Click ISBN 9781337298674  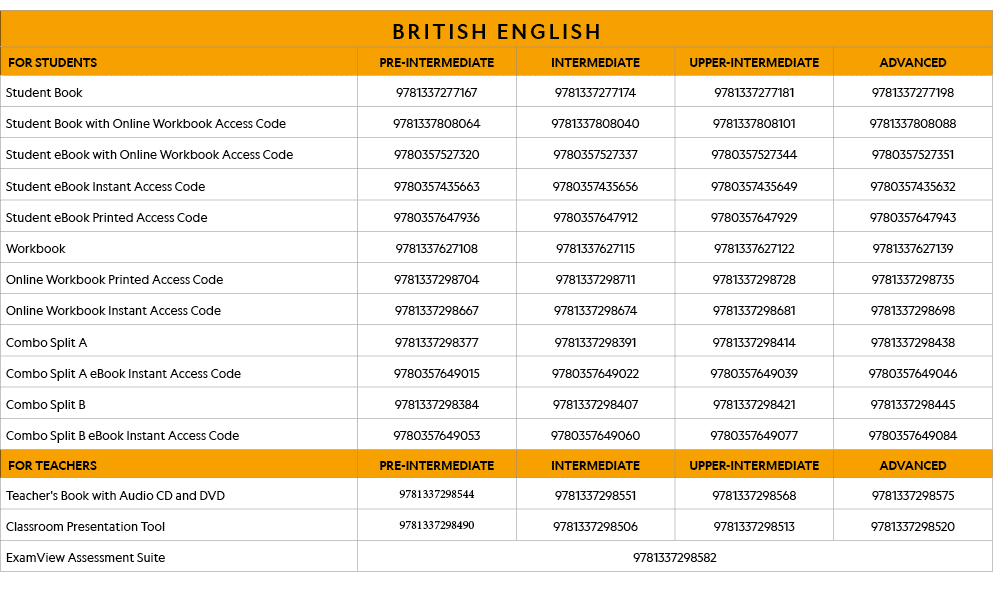pyautogui.click(x=595, y=311)
